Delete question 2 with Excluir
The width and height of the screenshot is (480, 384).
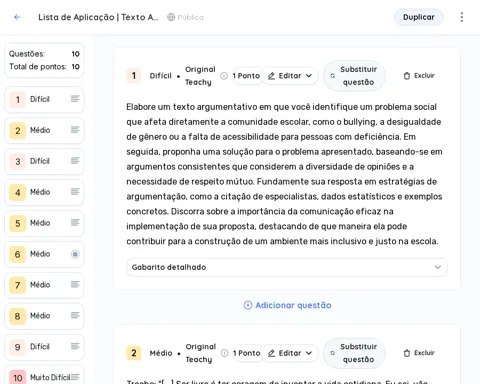coord(419,353)
